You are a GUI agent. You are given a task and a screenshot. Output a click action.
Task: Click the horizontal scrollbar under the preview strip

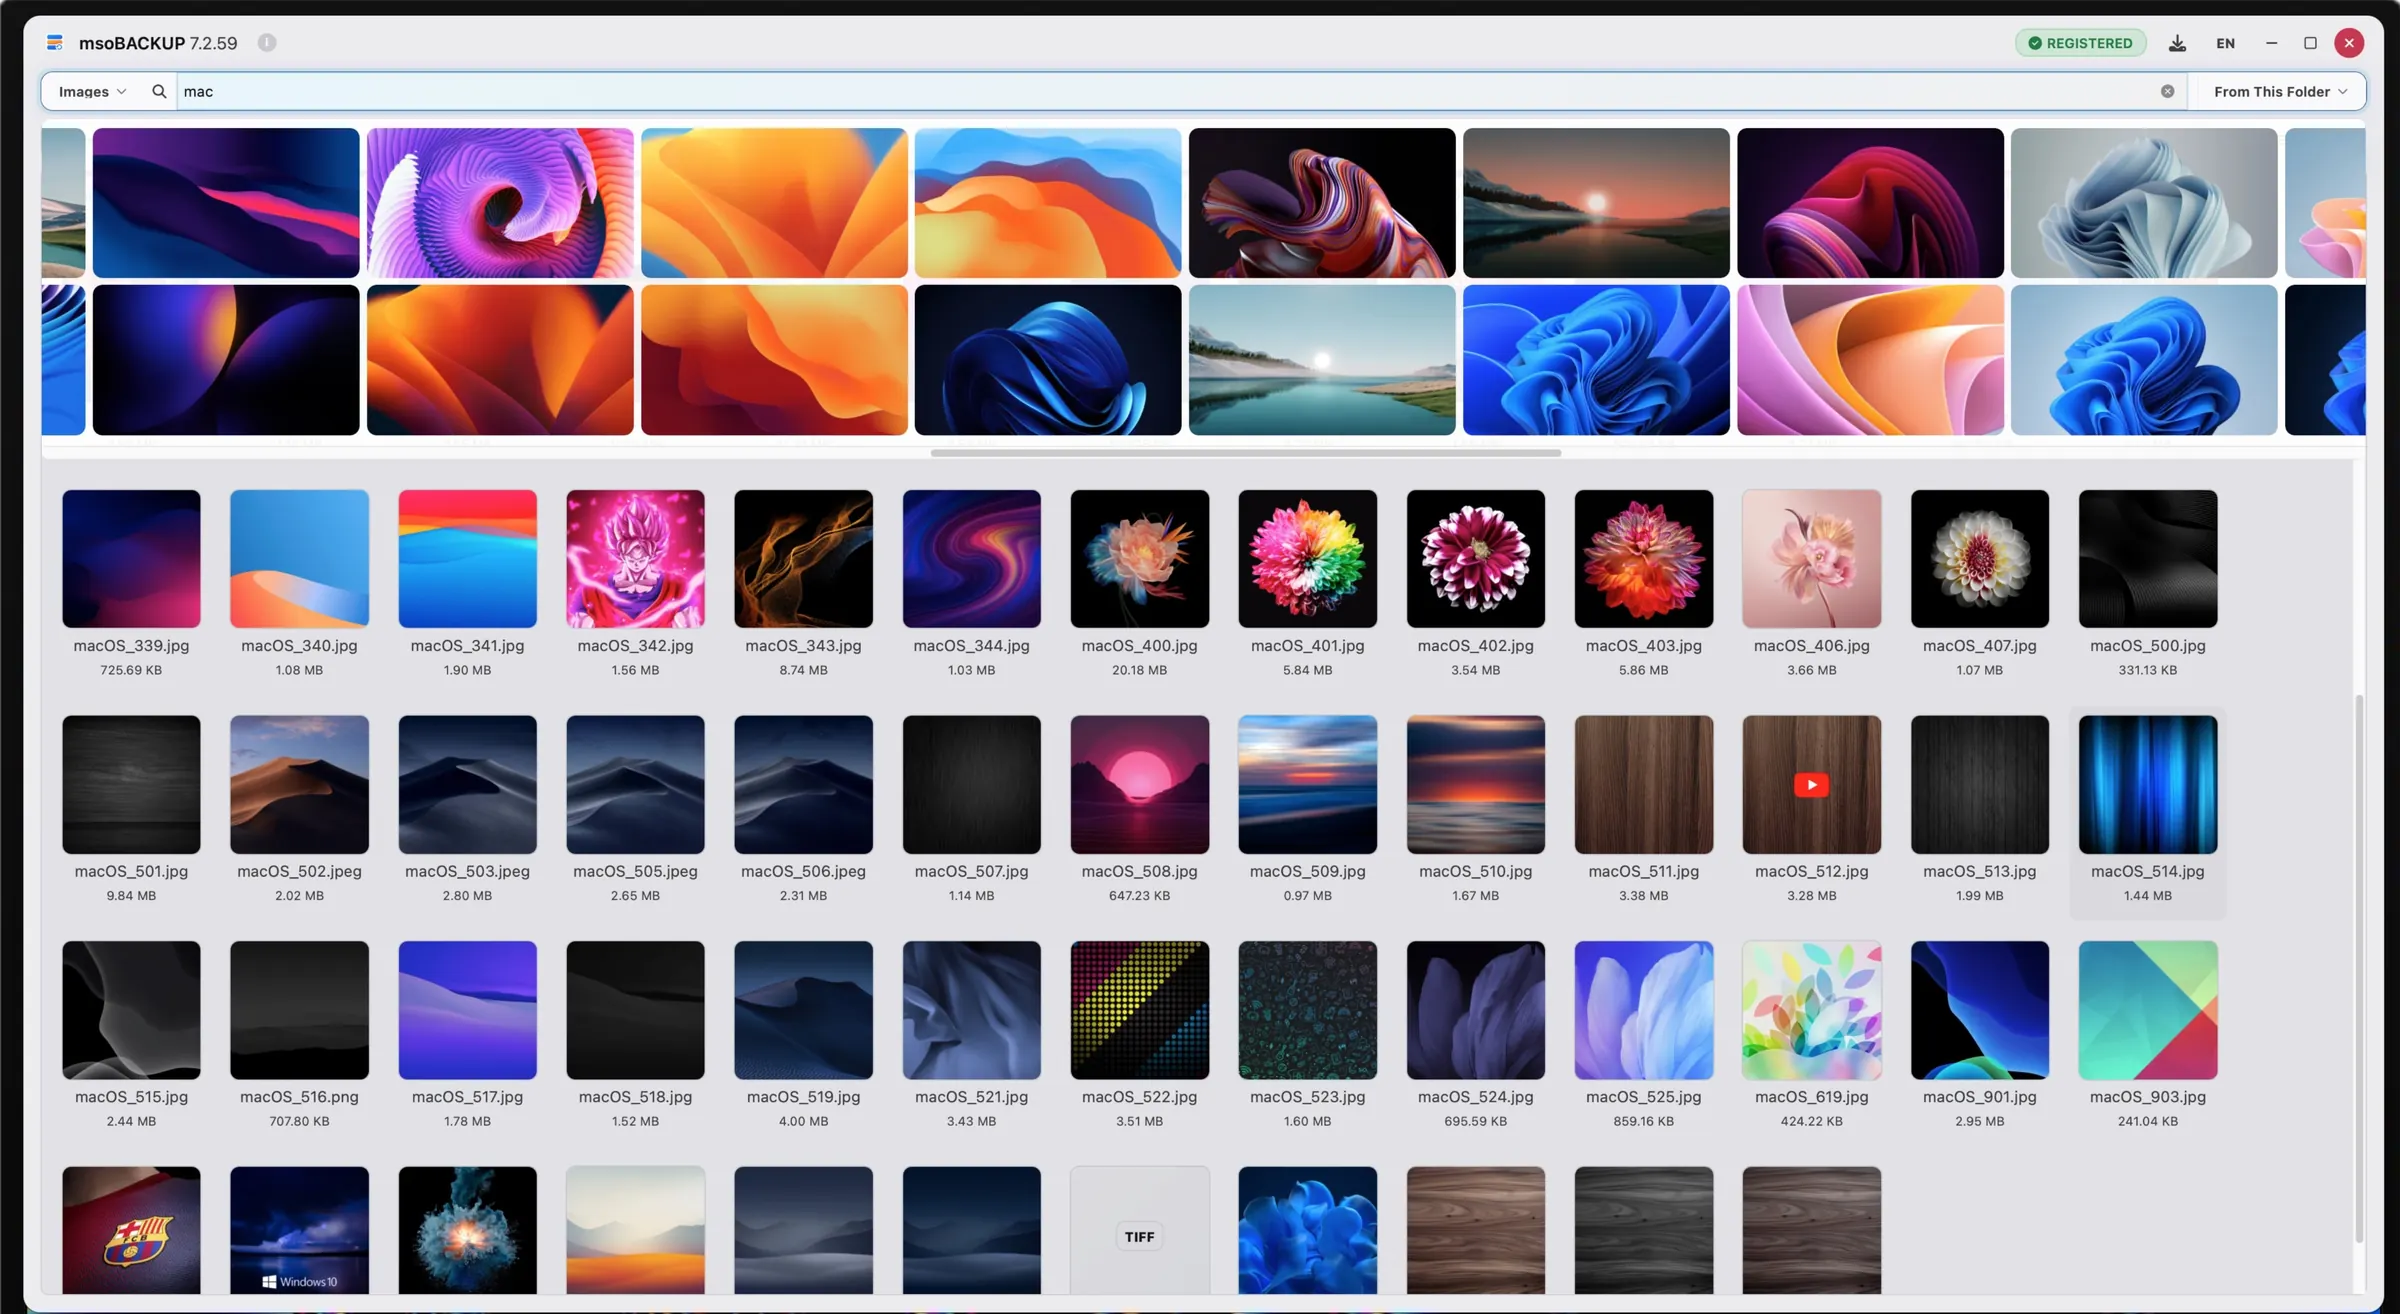click(1245, 453)
